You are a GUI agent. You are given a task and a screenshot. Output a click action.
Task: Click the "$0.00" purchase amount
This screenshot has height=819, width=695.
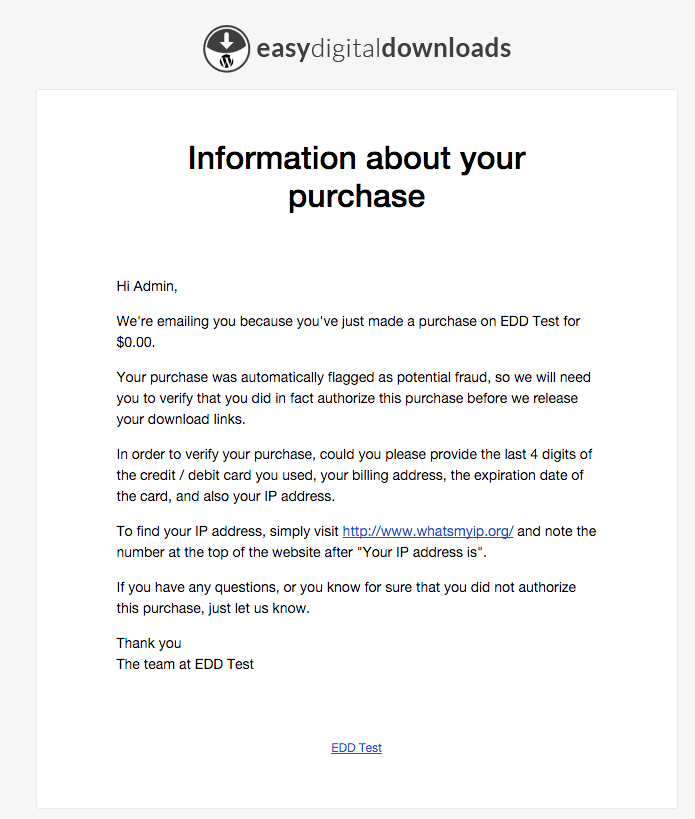(136, 342)
